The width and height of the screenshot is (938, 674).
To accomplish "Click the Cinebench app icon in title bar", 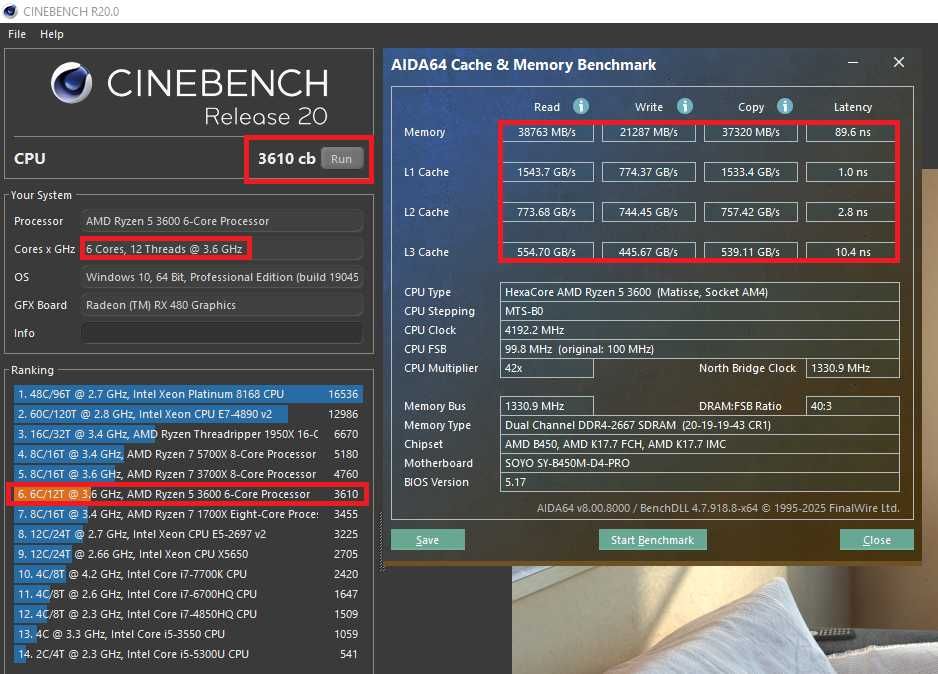I will [x=10, y=11].
